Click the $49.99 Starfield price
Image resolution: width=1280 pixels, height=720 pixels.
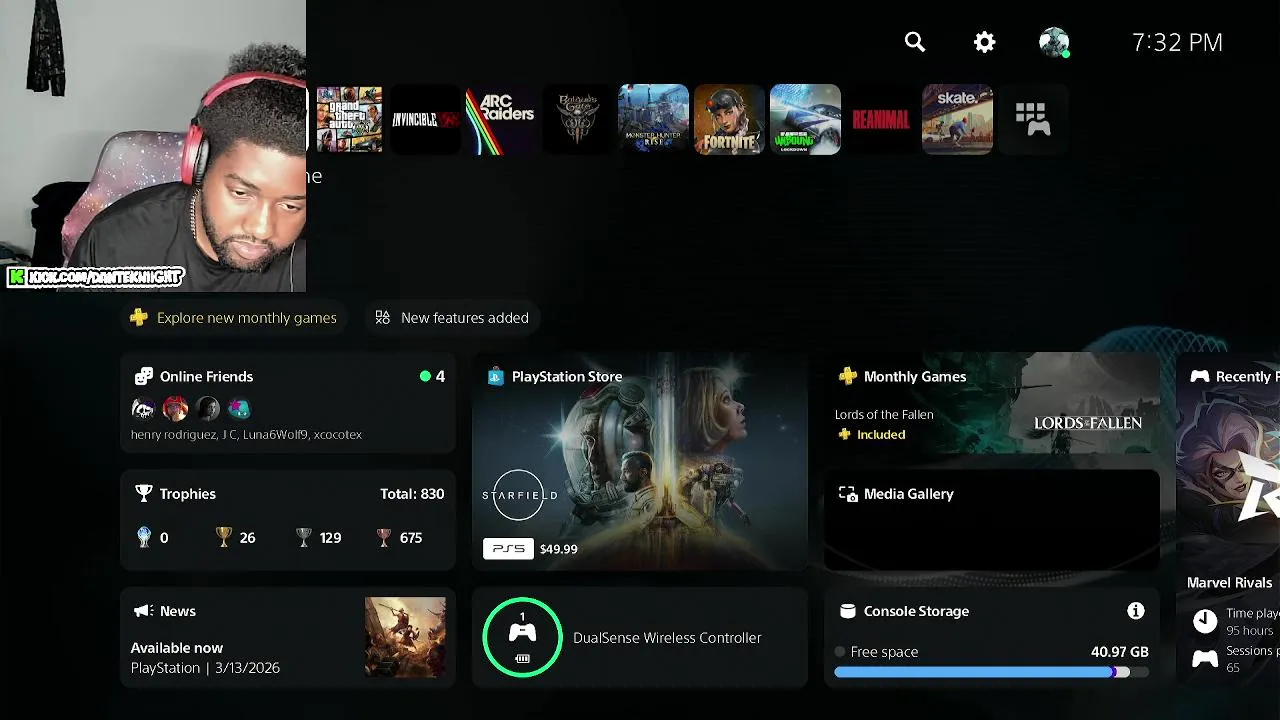click(x=558, y=549)
